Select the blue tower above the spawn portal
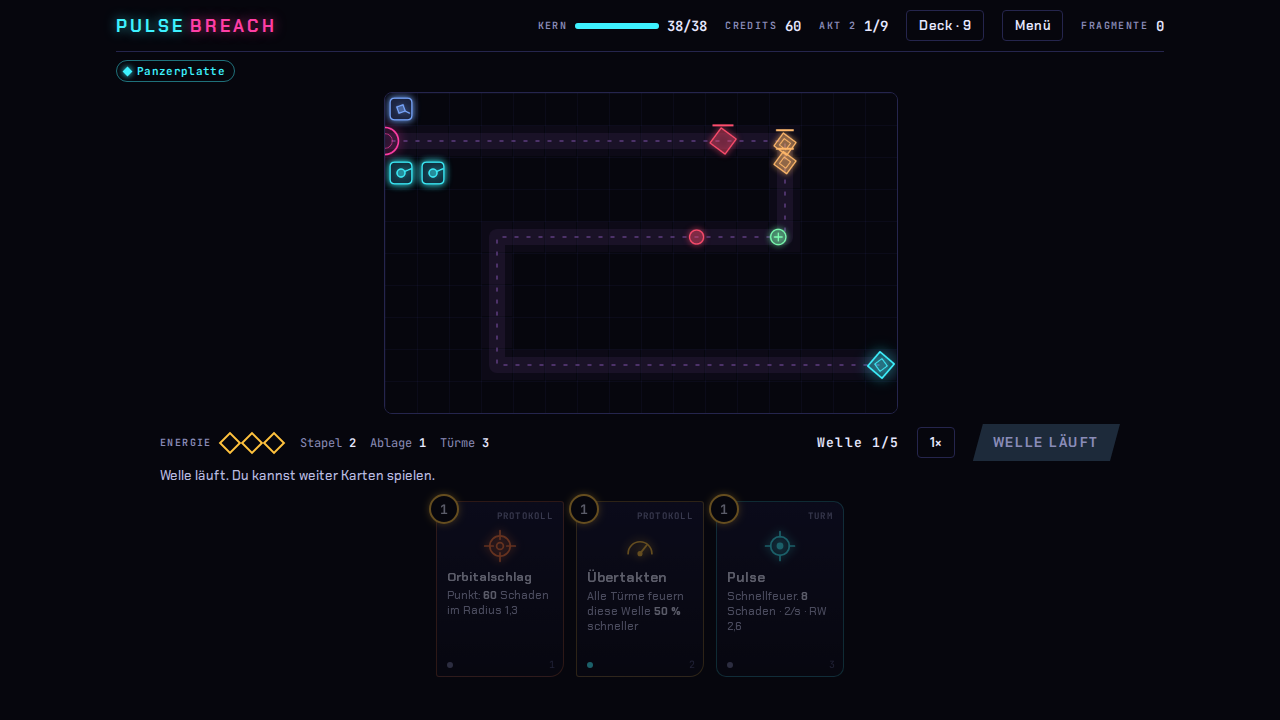This screenshot has width=1280, height=720. (401, 109)
